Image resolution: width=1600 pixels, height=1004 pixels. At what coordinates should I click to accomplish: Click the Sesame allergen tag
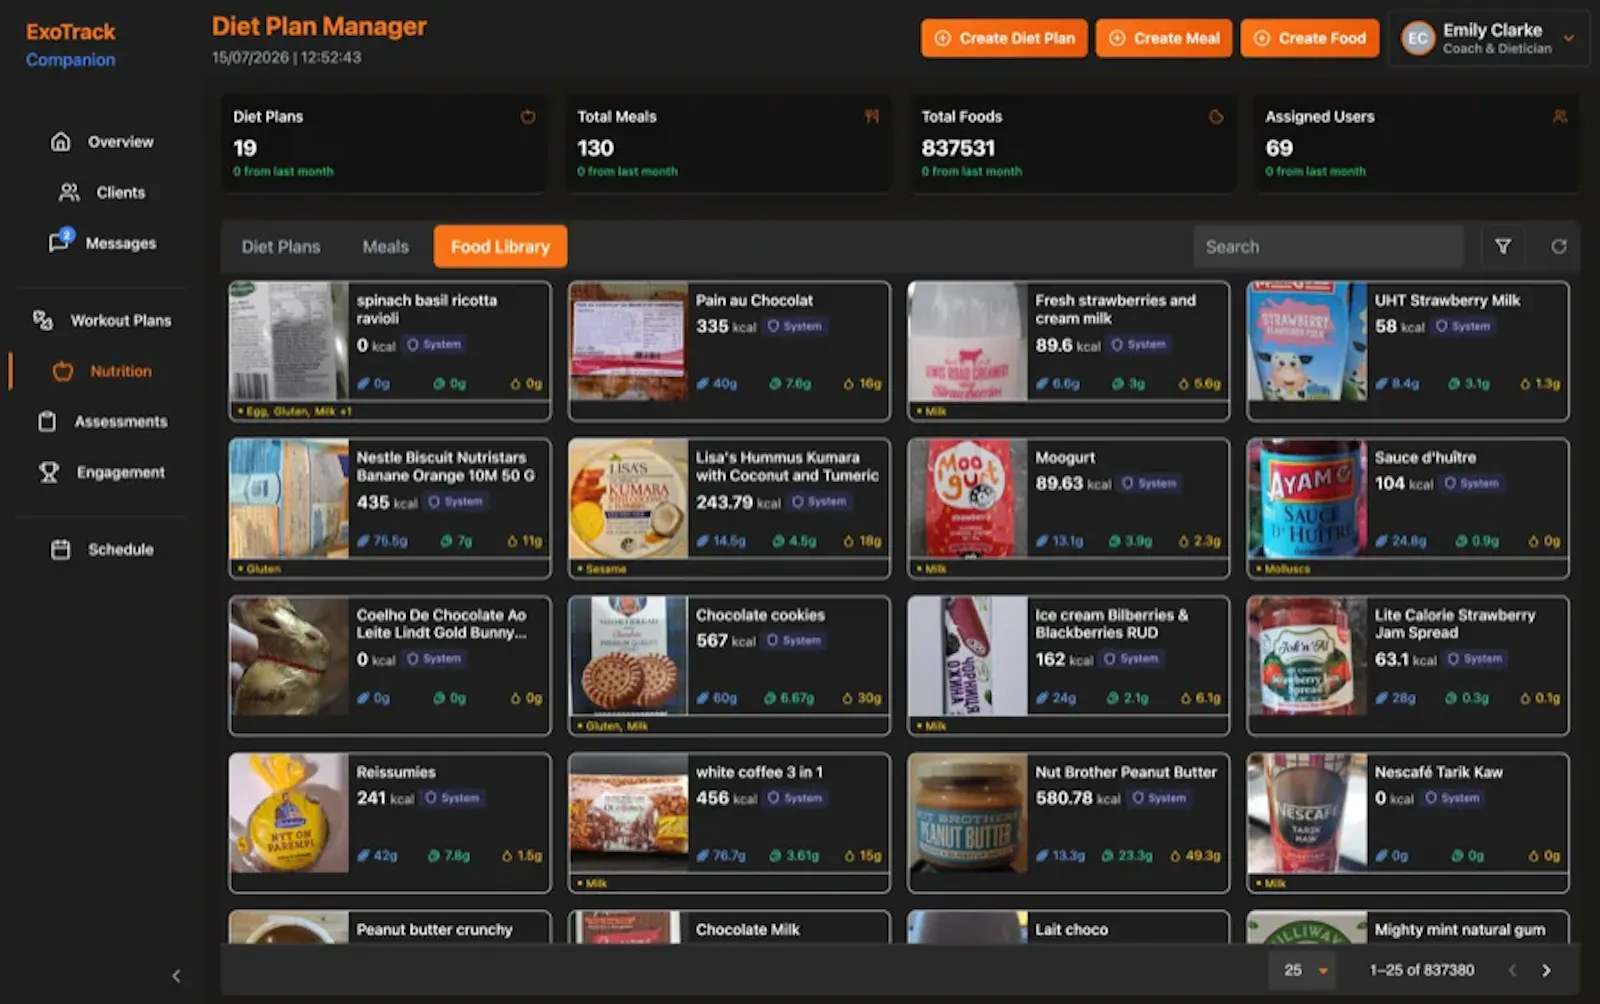tap(602, 569)
